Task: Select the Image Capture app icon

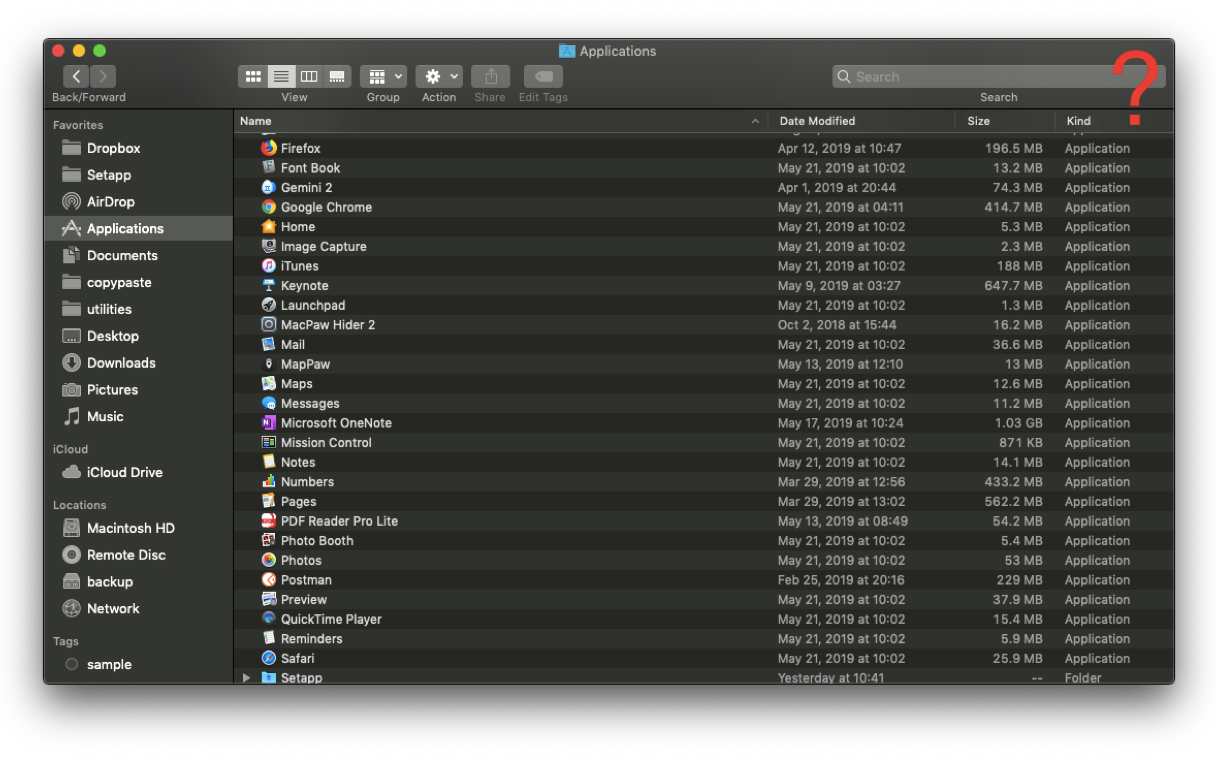Action: click(x=269, y=246)
